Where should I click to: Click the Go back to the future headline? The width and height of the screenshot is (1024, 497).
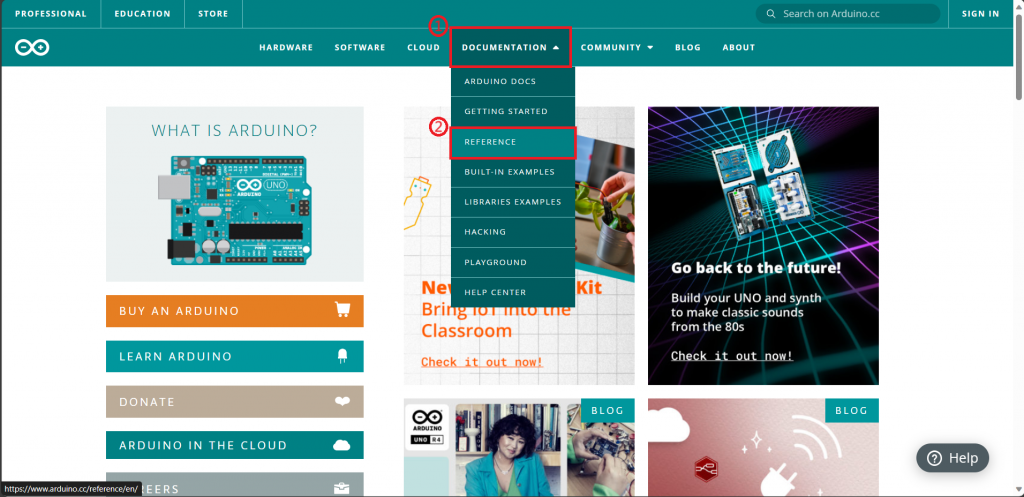click(x=756, y=268)
